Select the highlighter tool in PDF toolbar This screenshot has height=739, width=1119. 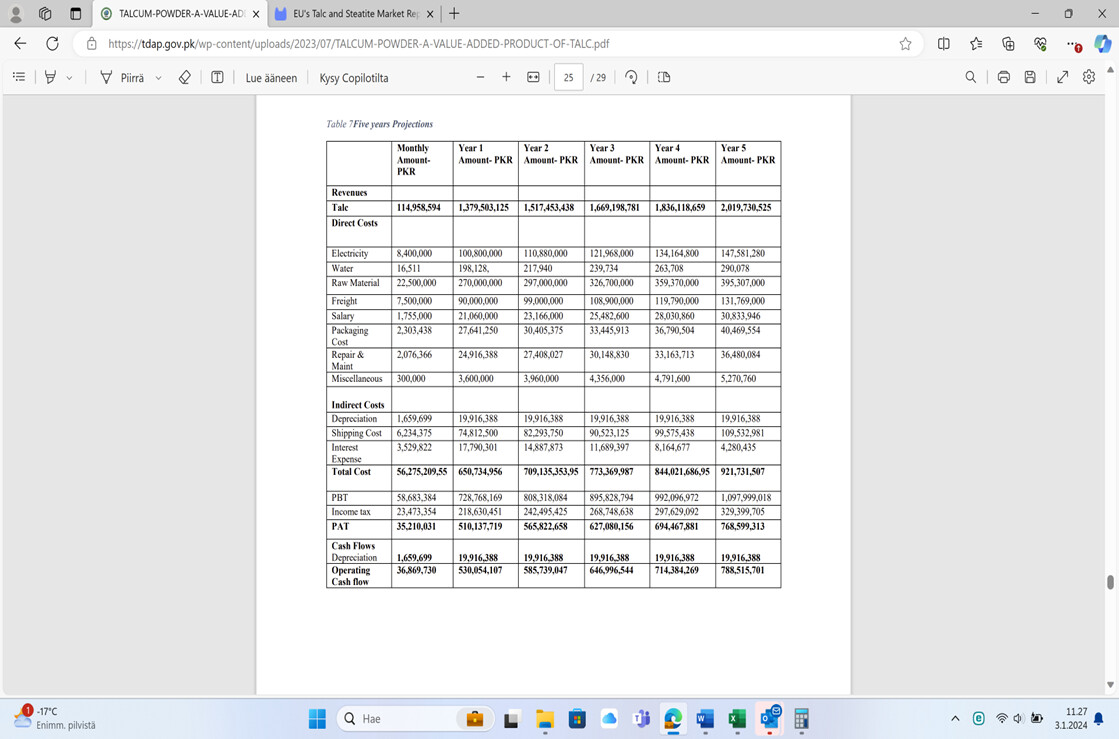click(x=50, y=77)
